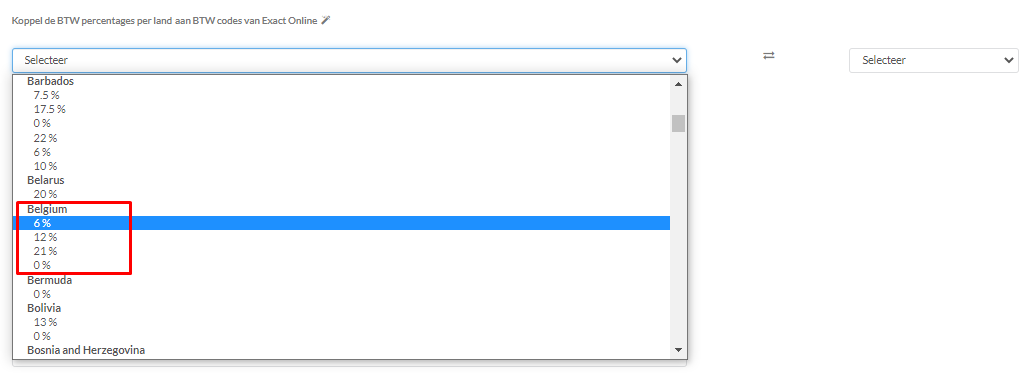Viewport: 1031px width, 386px height.
Task: Click the scroll up arrow of list
Action: pos(678,83)
